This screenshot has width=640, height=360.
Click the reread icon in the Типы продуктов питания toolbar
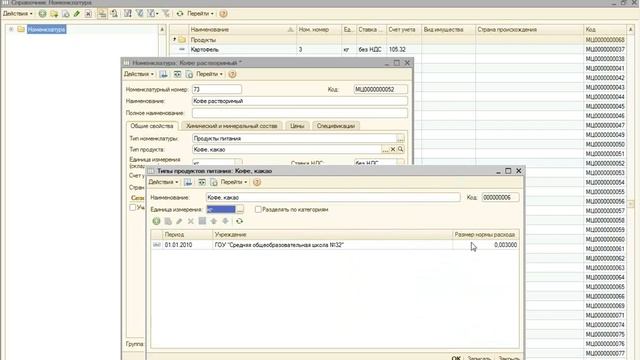202,182
